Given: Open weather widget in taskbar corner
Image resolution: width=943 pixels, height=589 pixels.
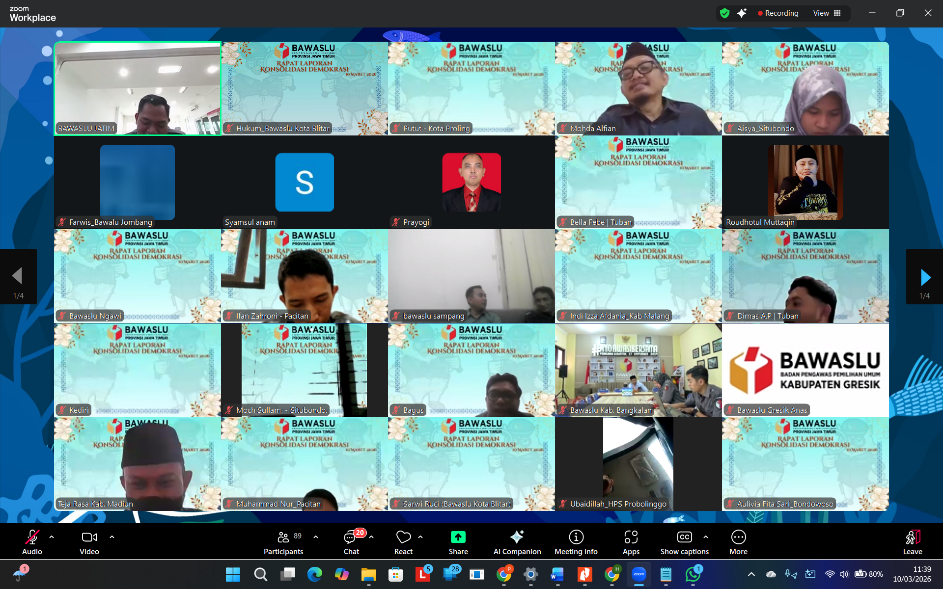Looking at the screenshot, I should coord(20,573).
